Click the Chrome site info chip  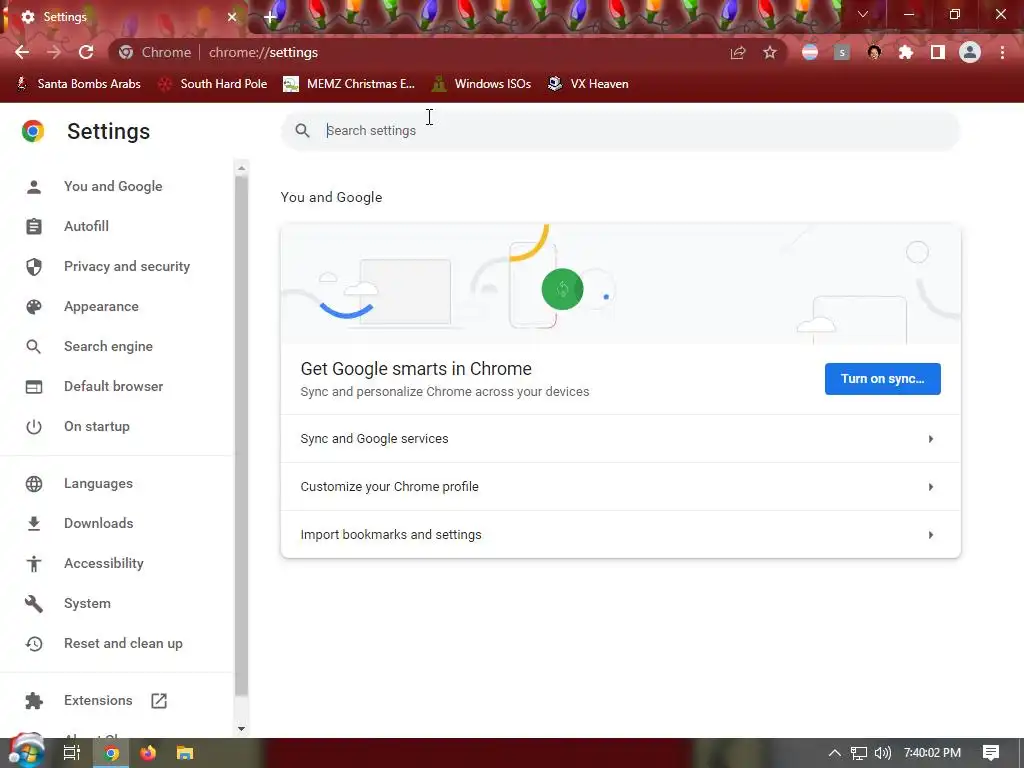tap(155, 52)
